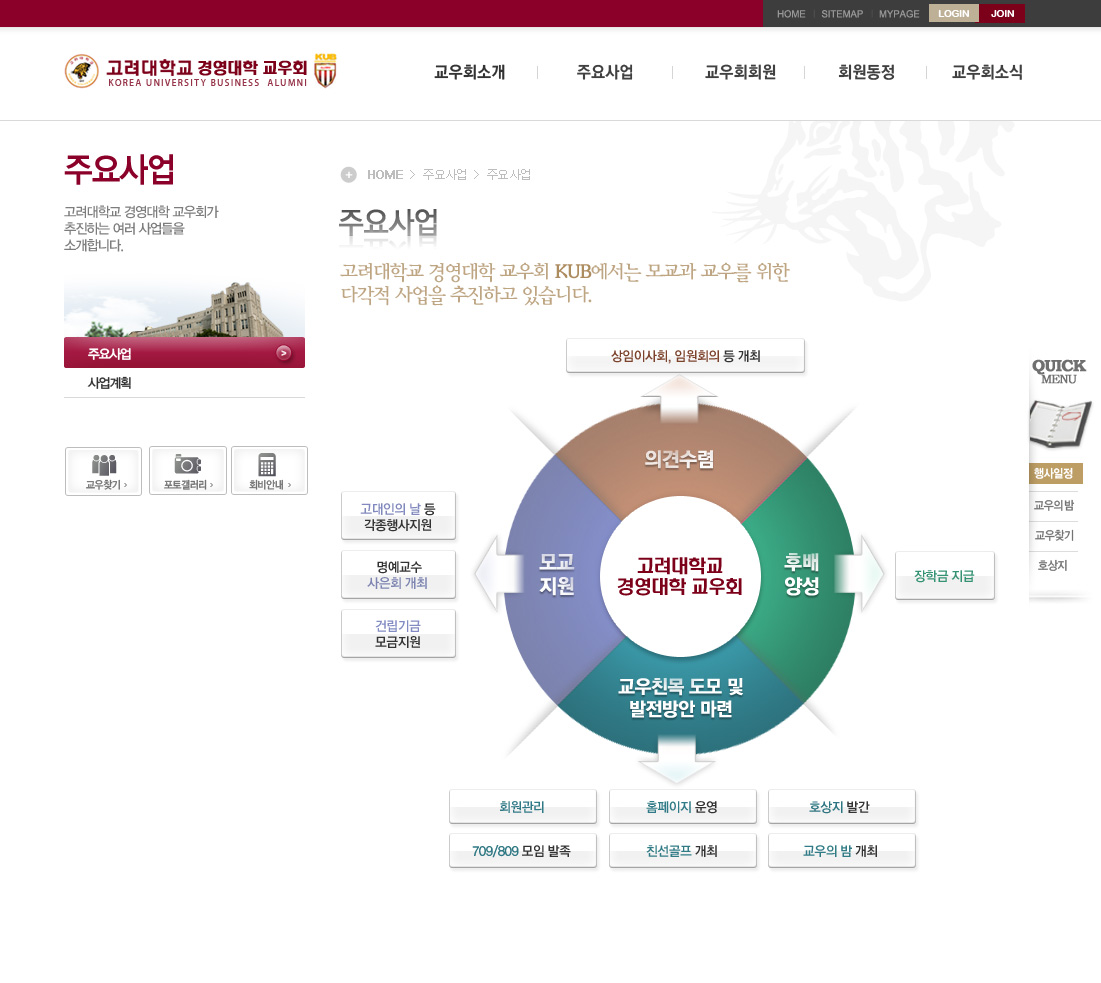Click the 709/809 모임 발족 box
This screenshot has width=1101, height=983.
(522, 850)
